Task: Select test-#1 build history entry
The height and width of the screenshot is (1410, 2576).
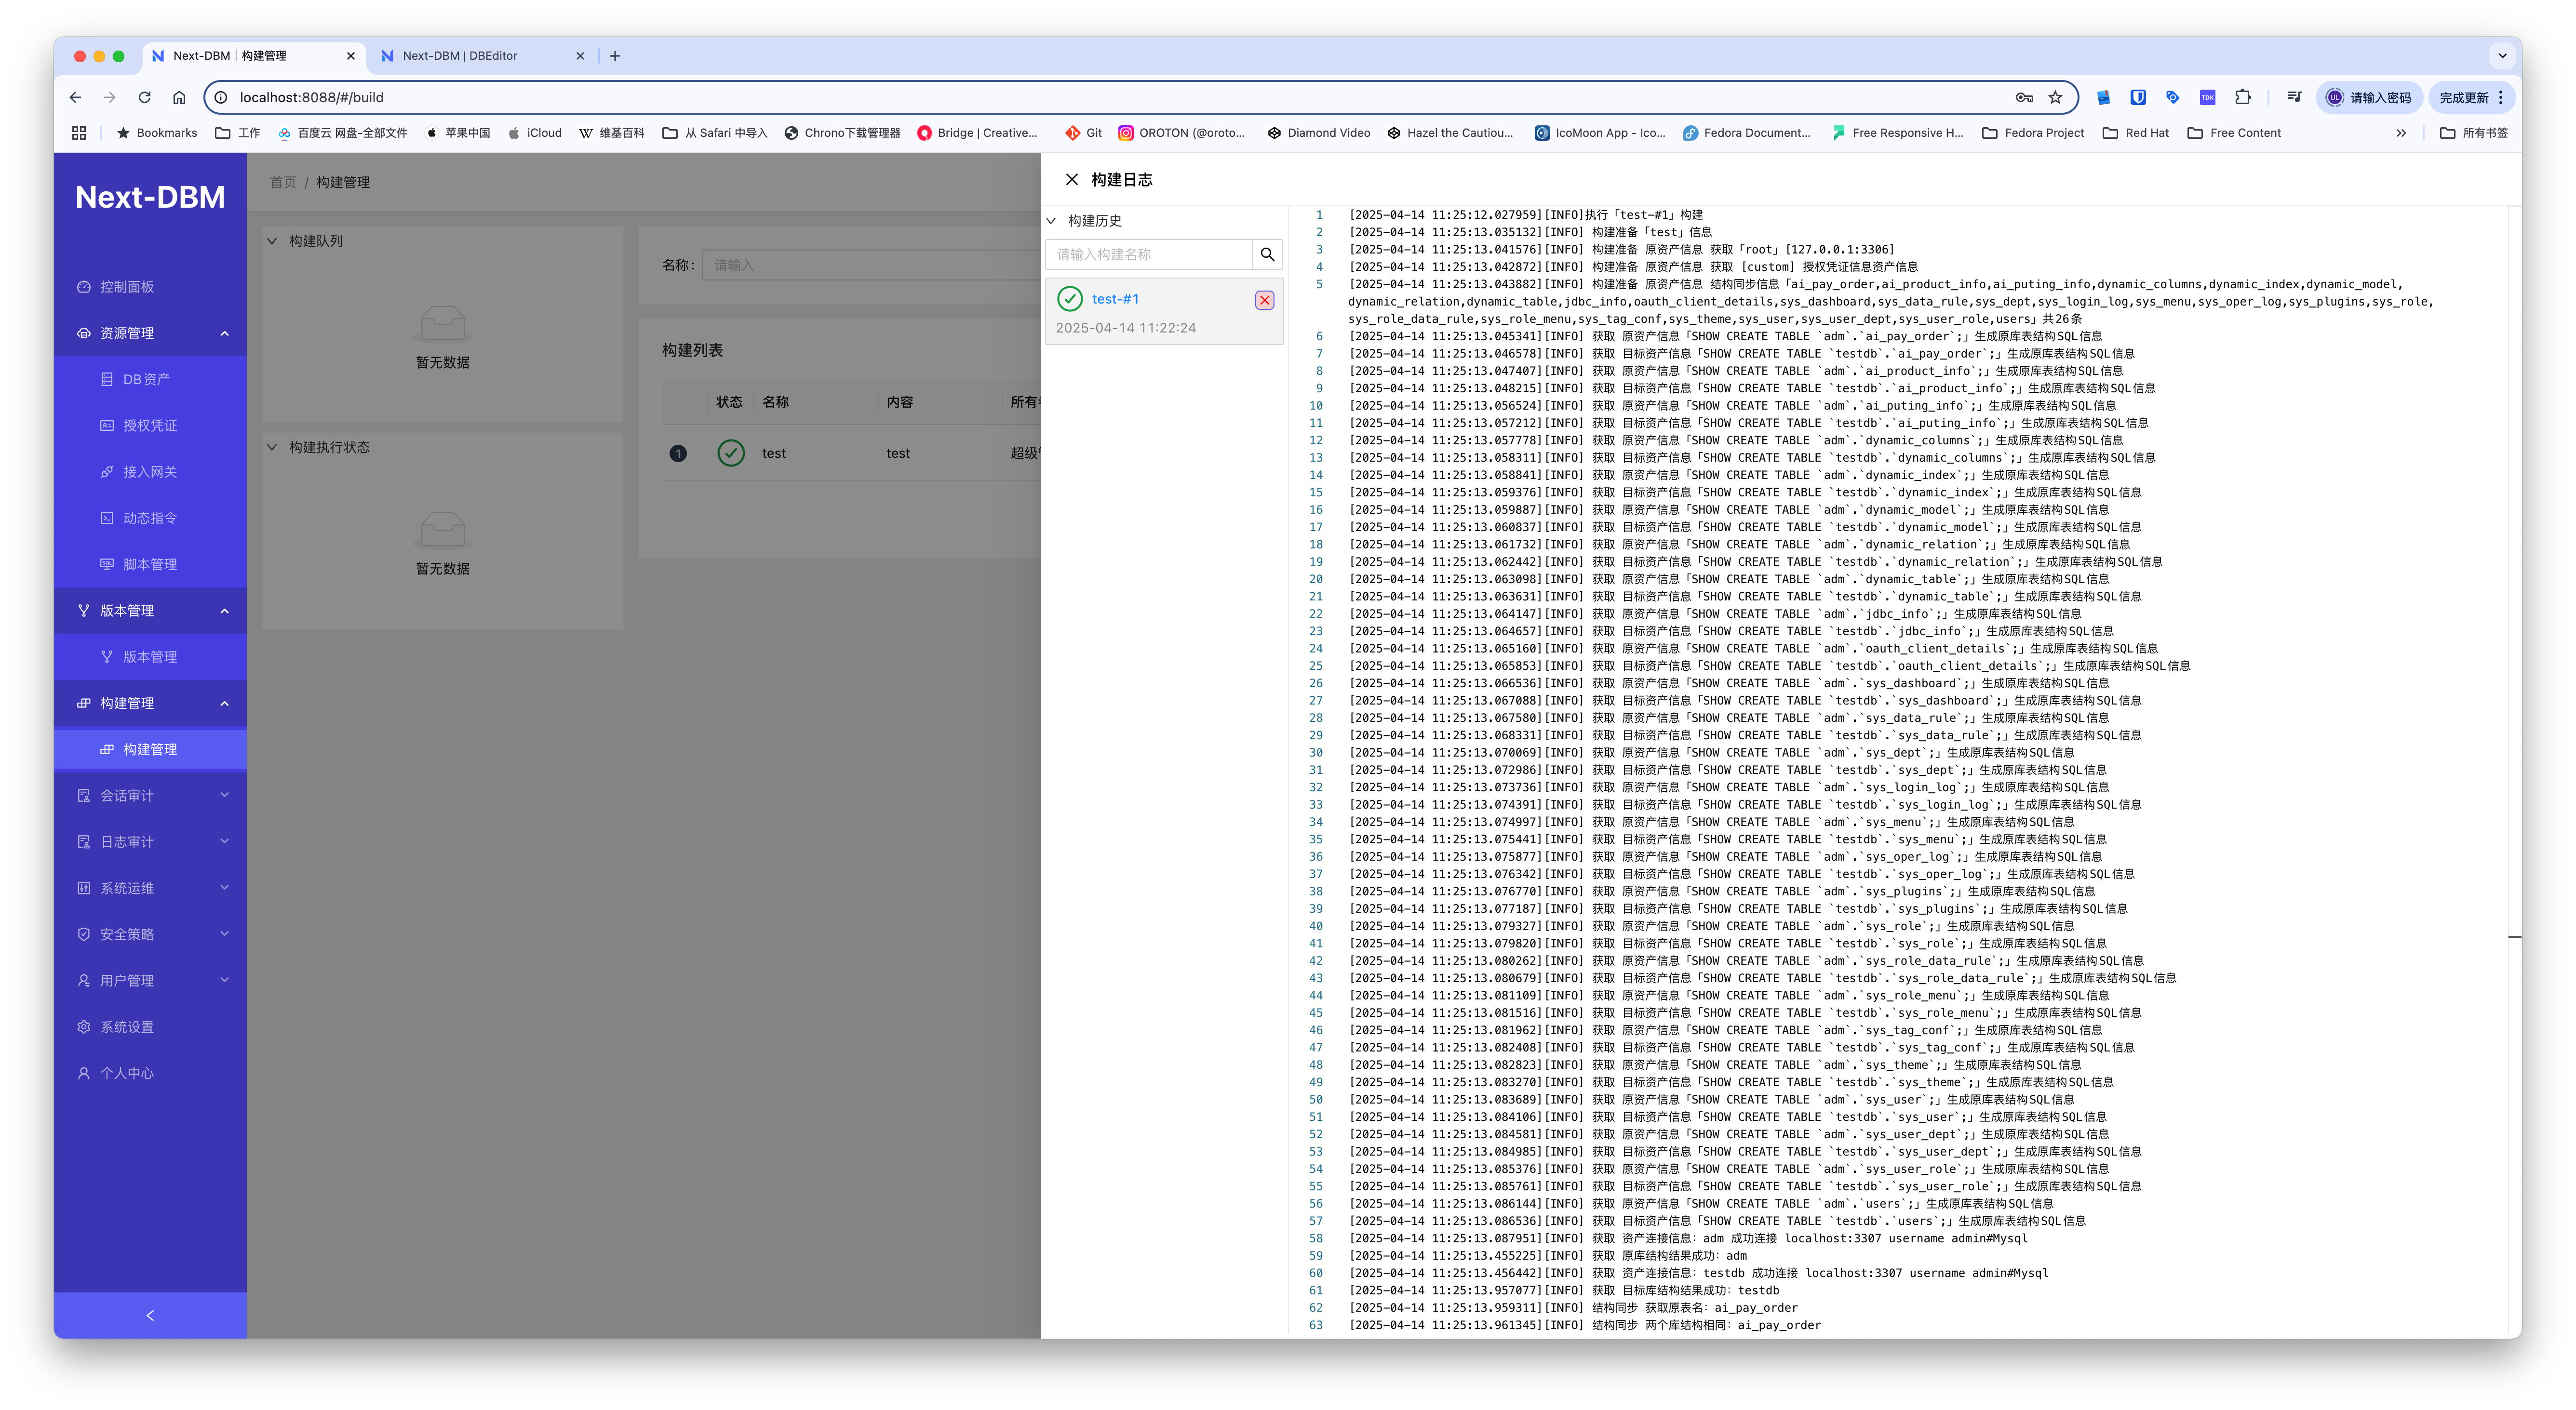Action: (x=1115, y=299)
